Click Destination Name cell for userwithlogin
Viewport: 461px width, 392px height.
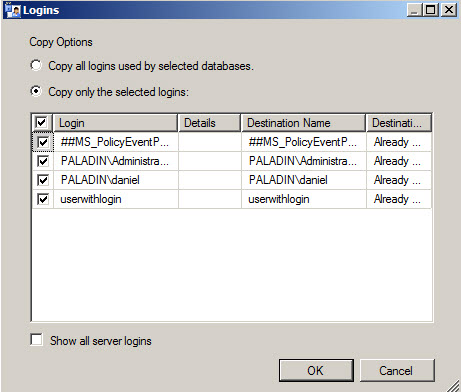304,199
